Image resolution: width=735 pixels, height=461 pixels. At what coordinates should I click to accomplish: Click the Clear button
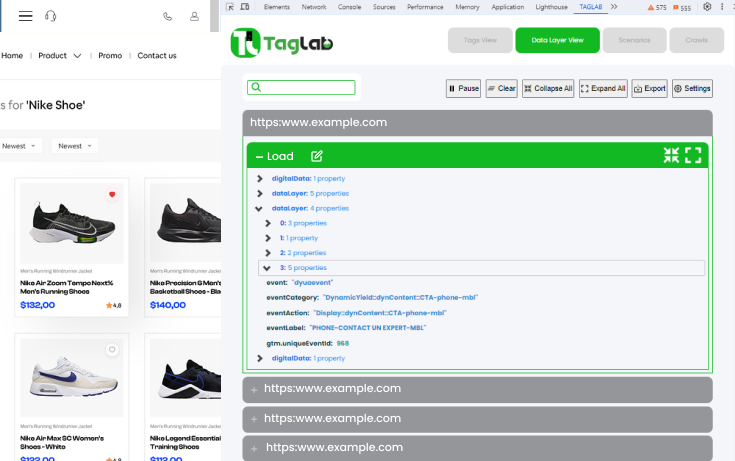502,89
